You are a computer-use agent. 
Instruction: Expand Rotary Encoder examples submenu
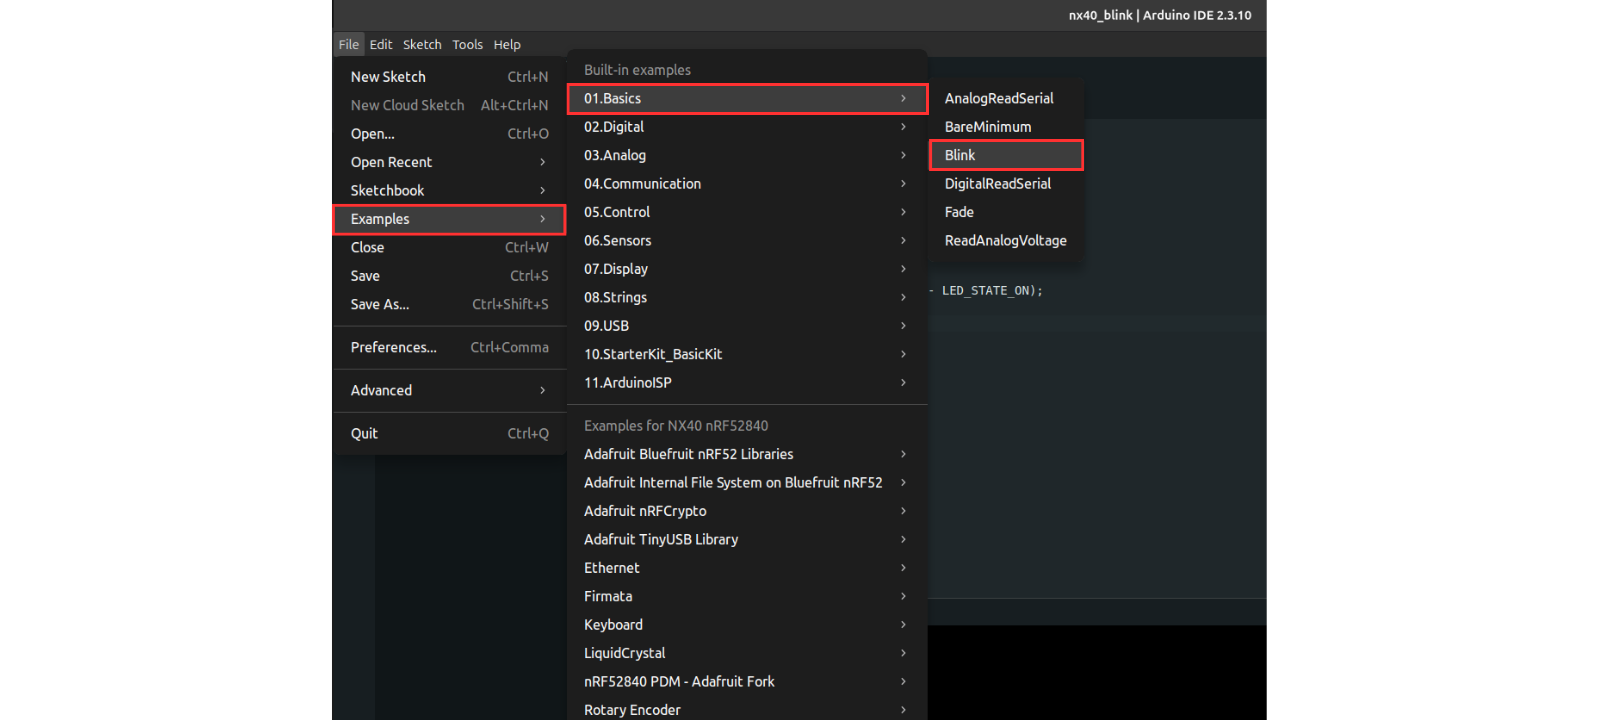coord(747,709)
